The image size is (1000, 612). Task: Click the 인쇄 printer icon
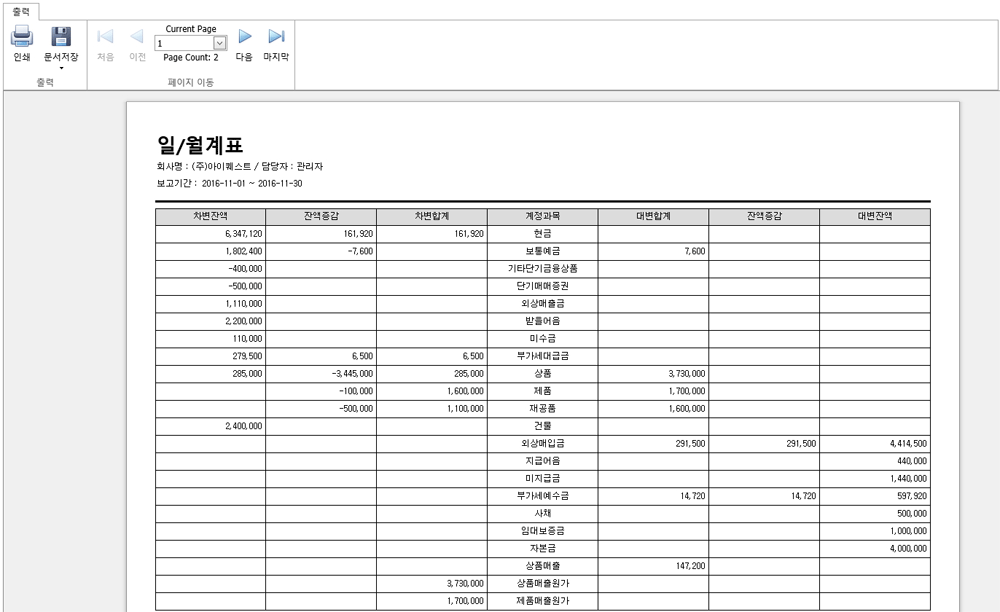tap(22, 38)
